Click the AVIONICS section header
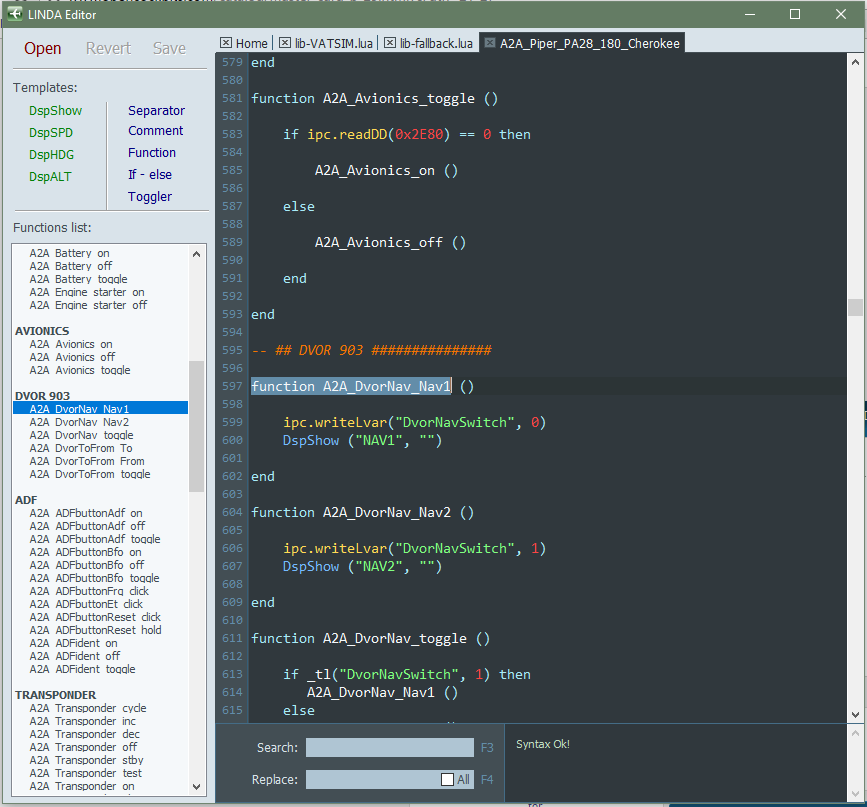The height and width of the screenshot is (807, 867). [x=42, y=331]
